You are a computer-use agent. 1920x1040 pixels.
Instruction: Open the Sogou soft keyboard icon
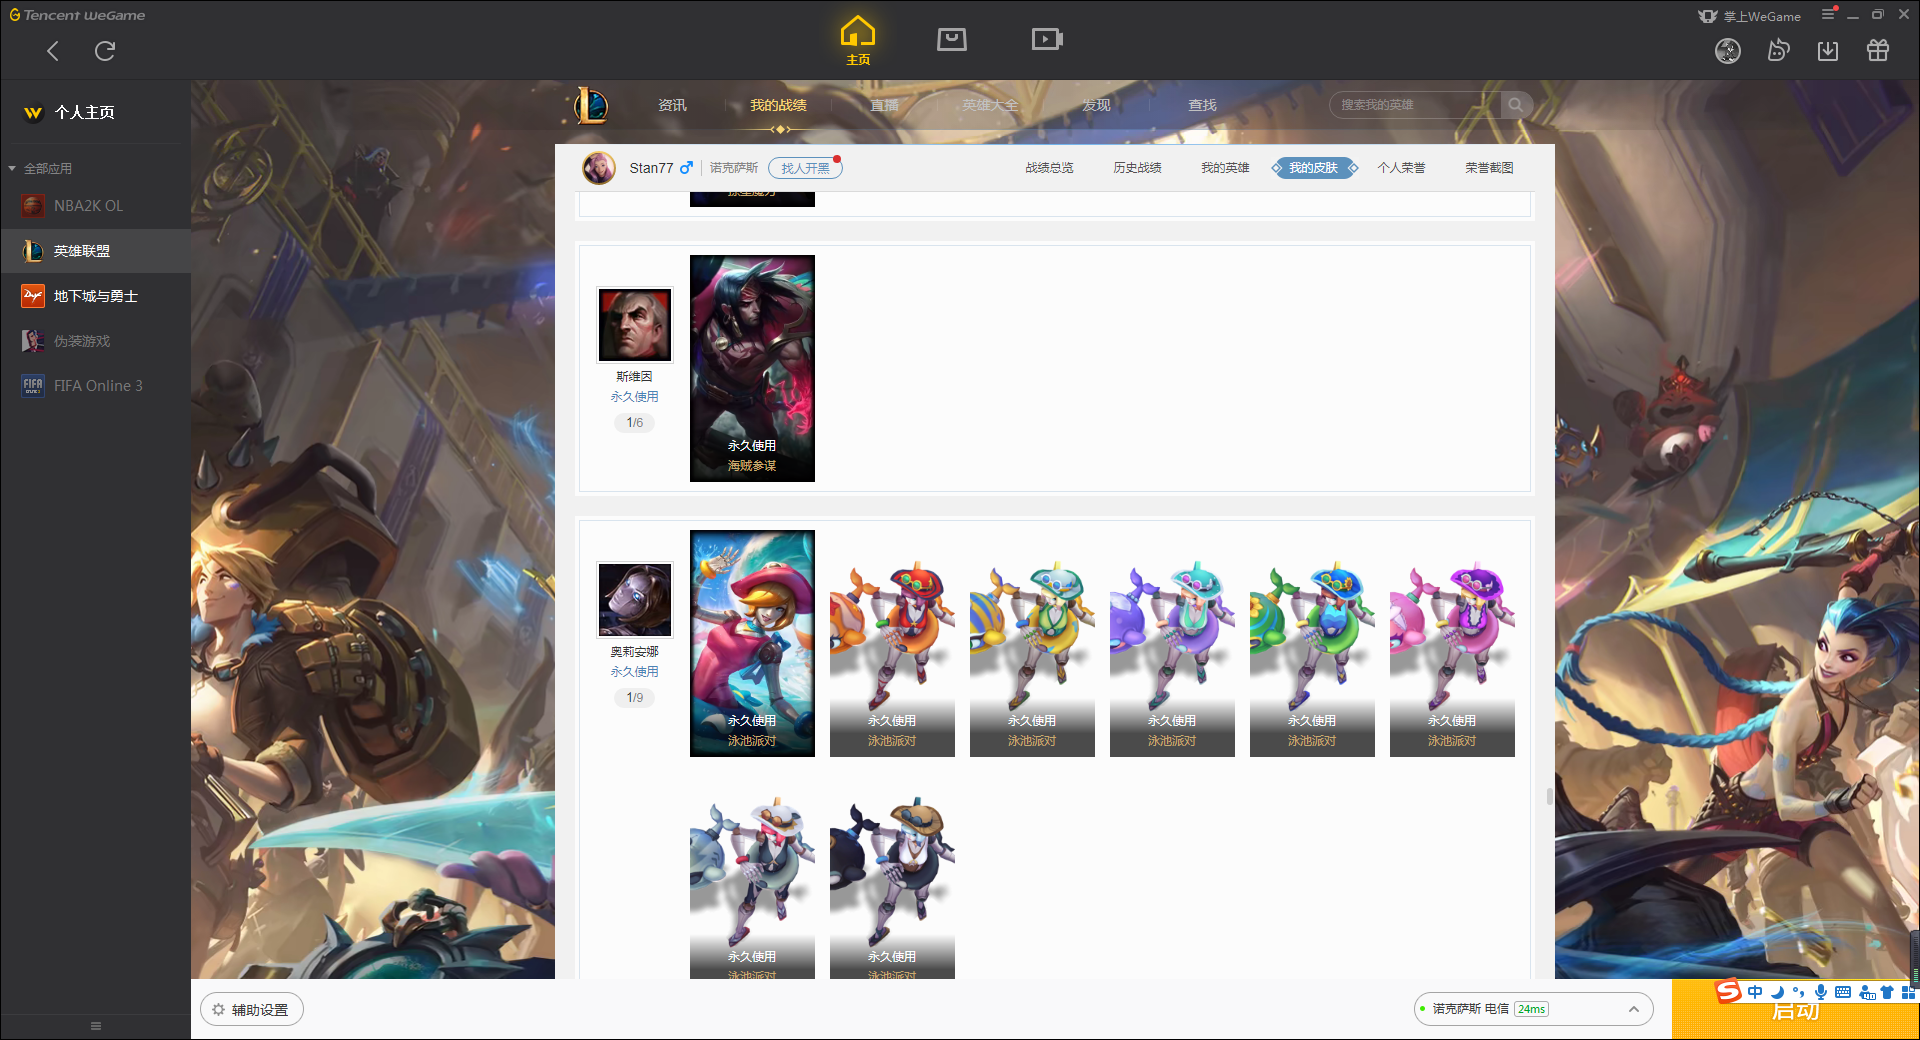coord(1843,992)
